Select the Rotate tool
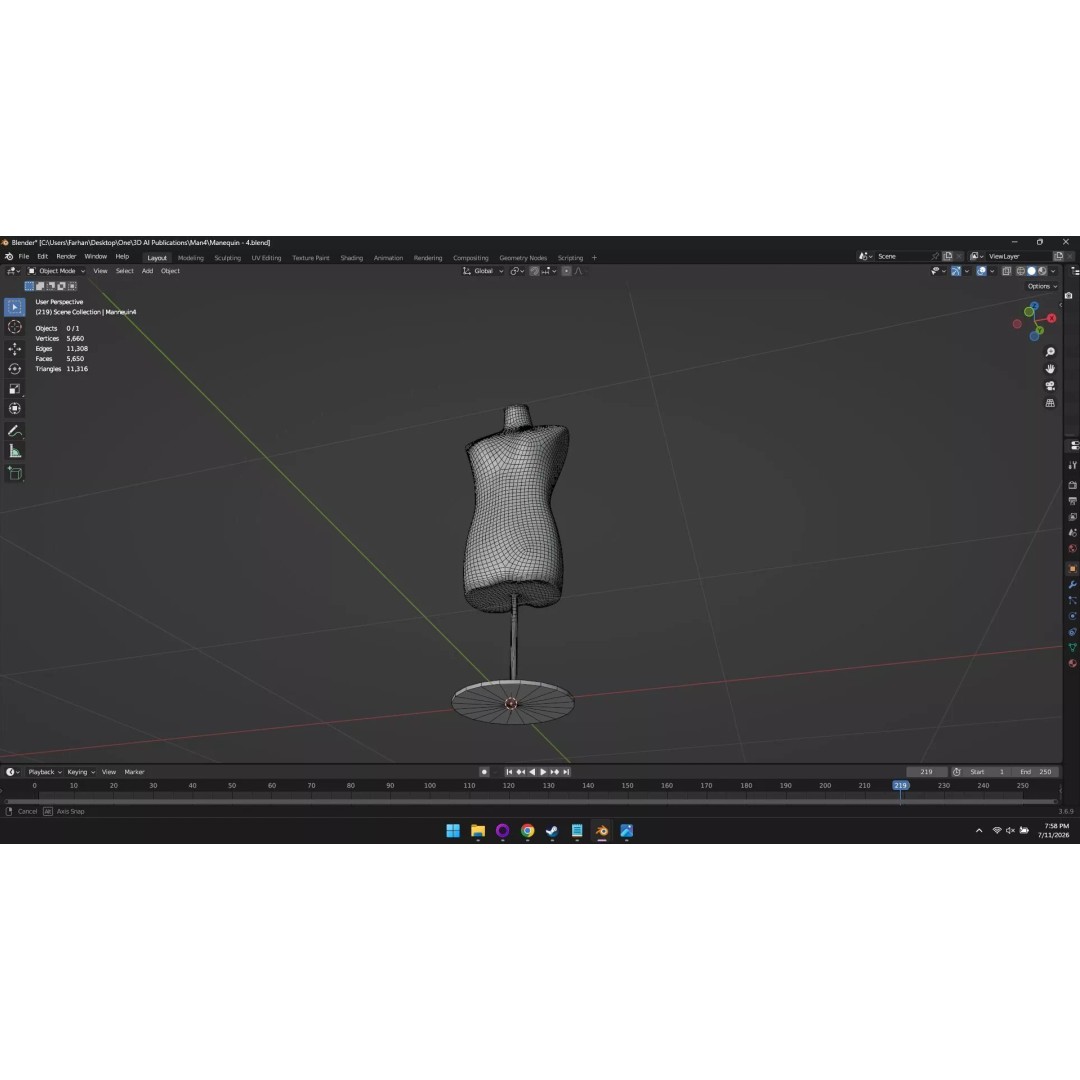The height and width of the screenshot is (1080, 1080). point(14,368)
